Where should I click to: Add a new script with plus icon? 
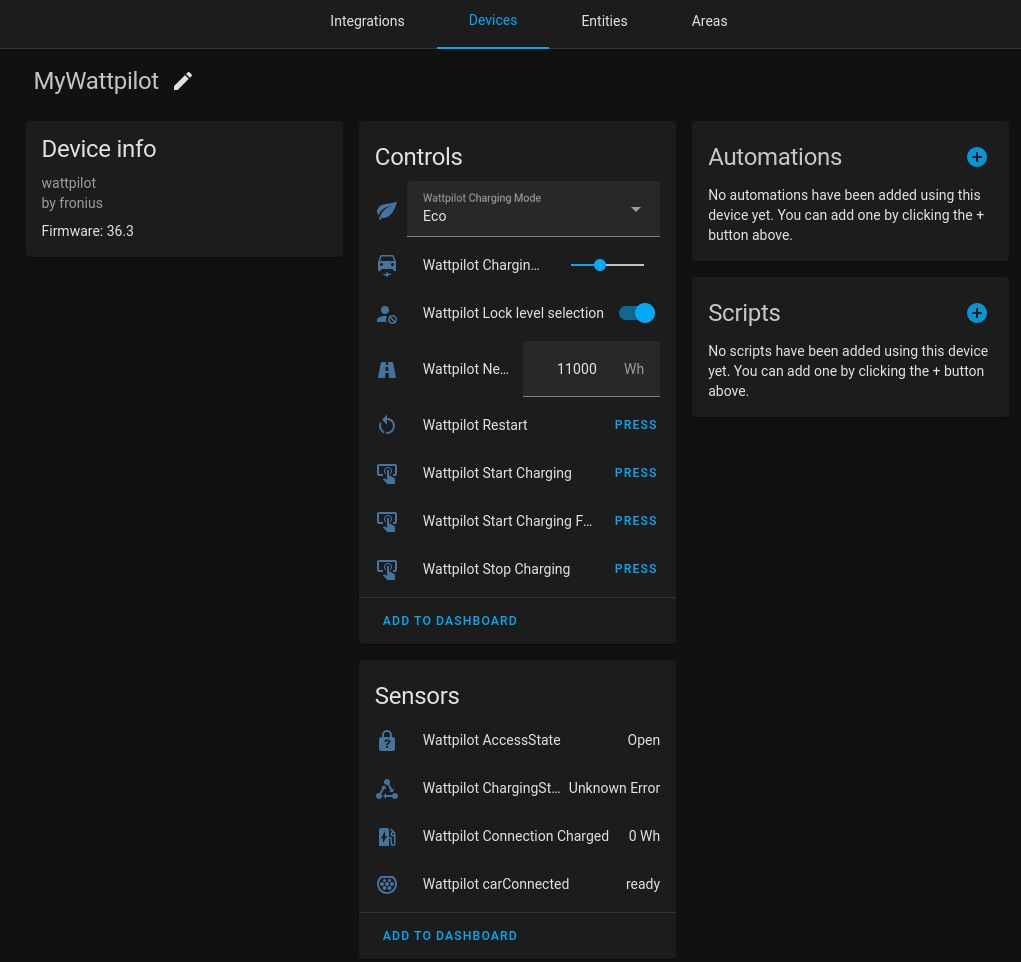click(976, 313)
